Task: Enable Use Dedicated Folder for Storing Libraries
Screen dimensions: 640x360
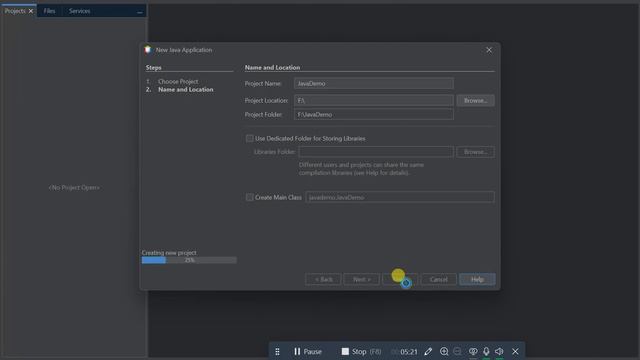Action: click(x=249, y=138)
